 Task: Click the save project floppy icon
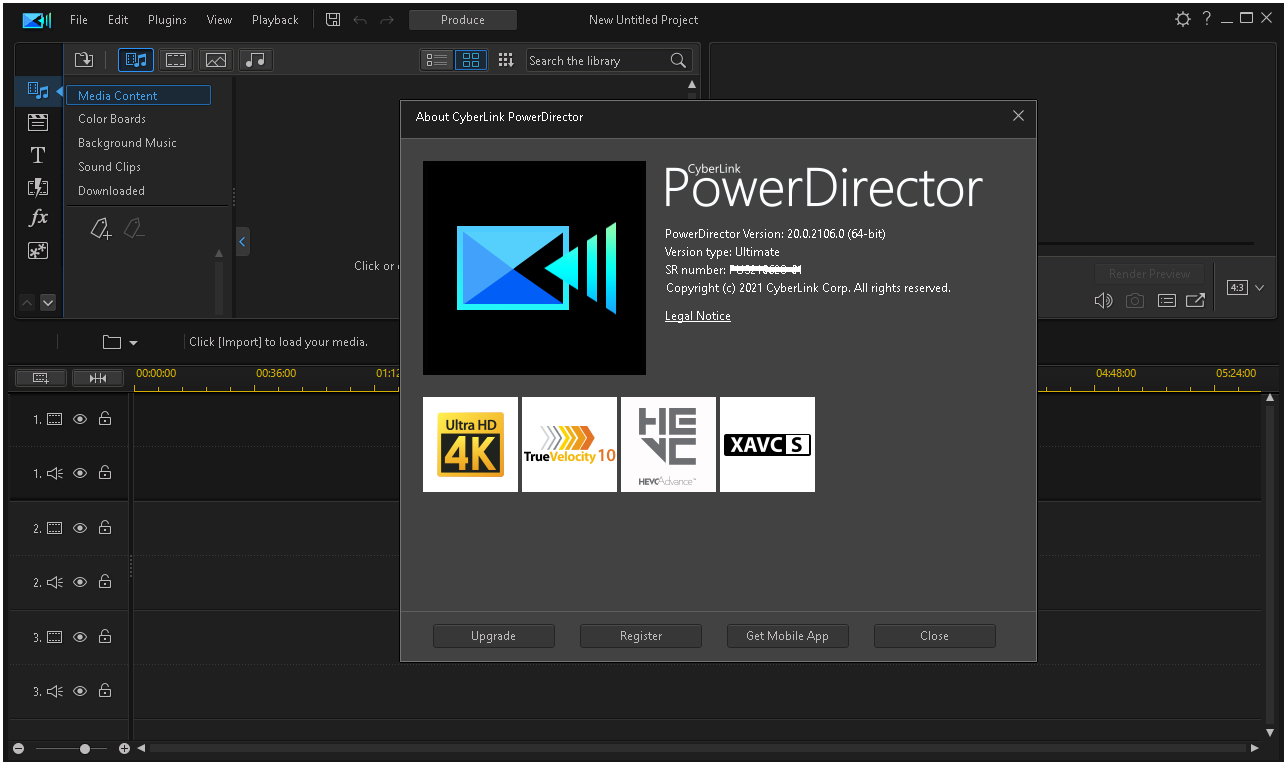pos(333,19)
